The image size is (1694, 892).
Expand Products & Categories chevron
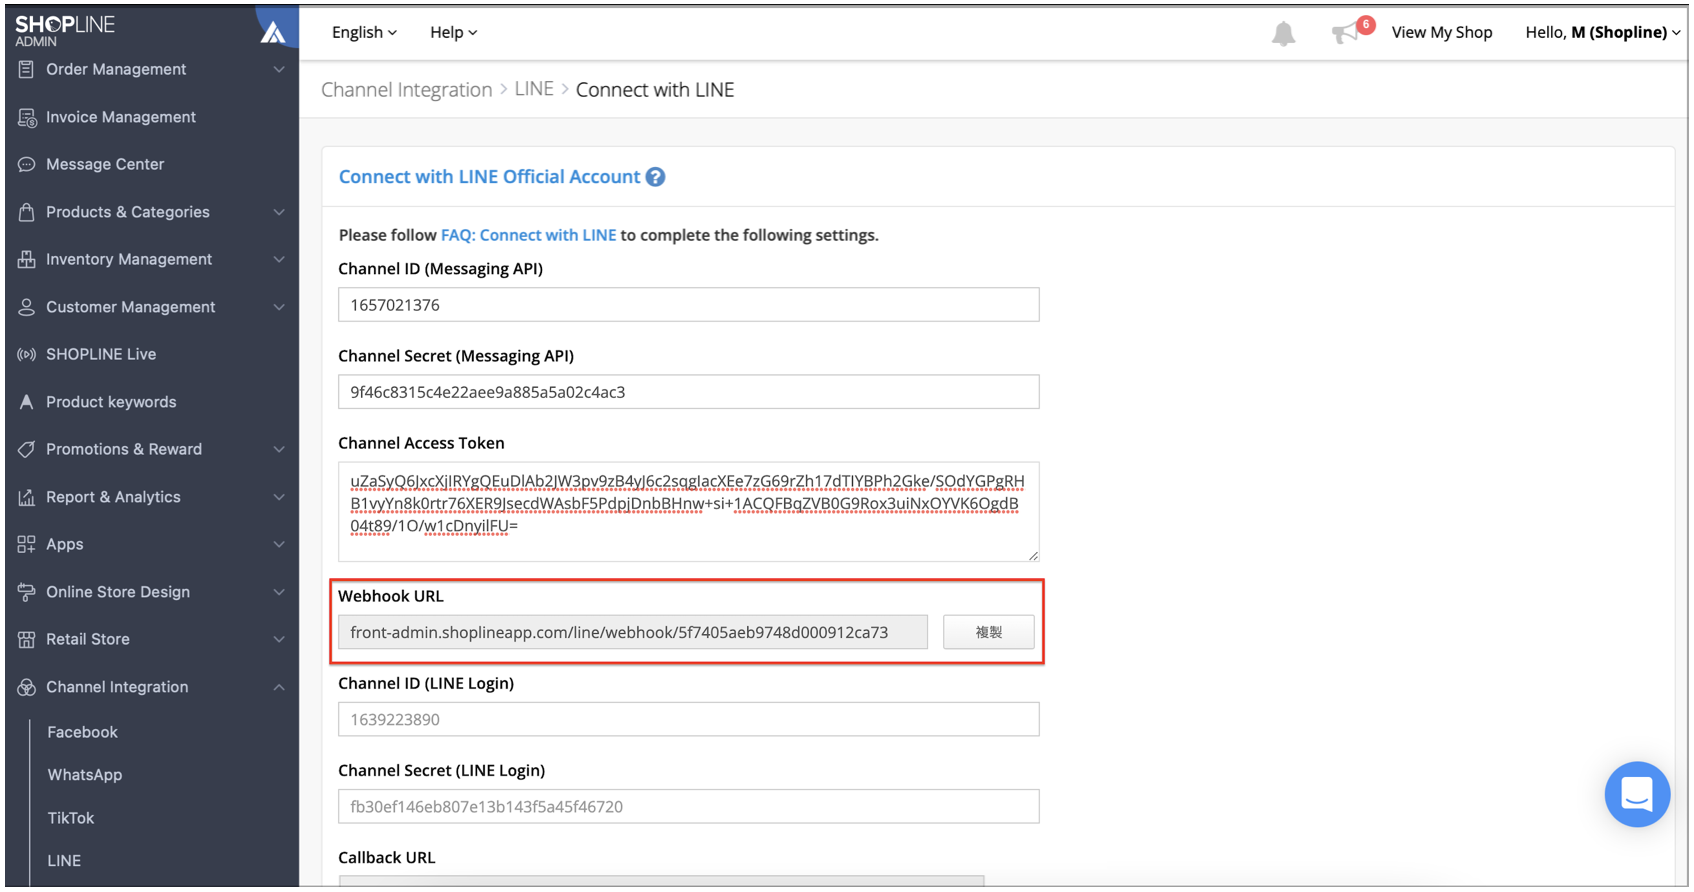click(x=279, y=212)
